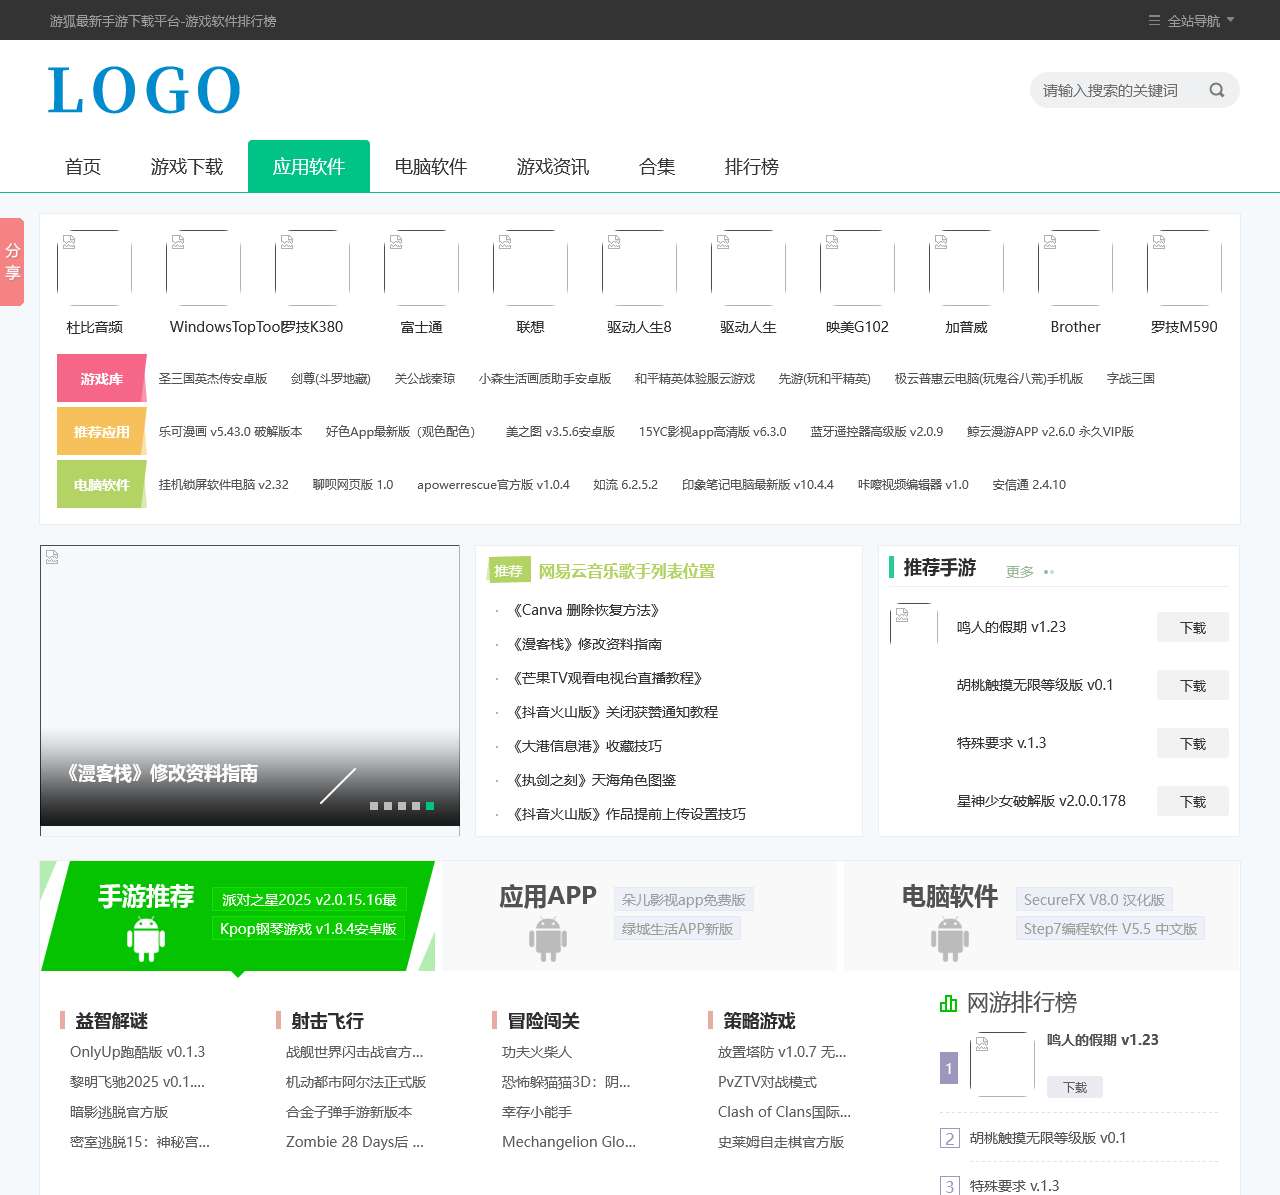Screen dimensions: 1280x1195
Task: Open the 映美G102 app icon
Action: 858,268
